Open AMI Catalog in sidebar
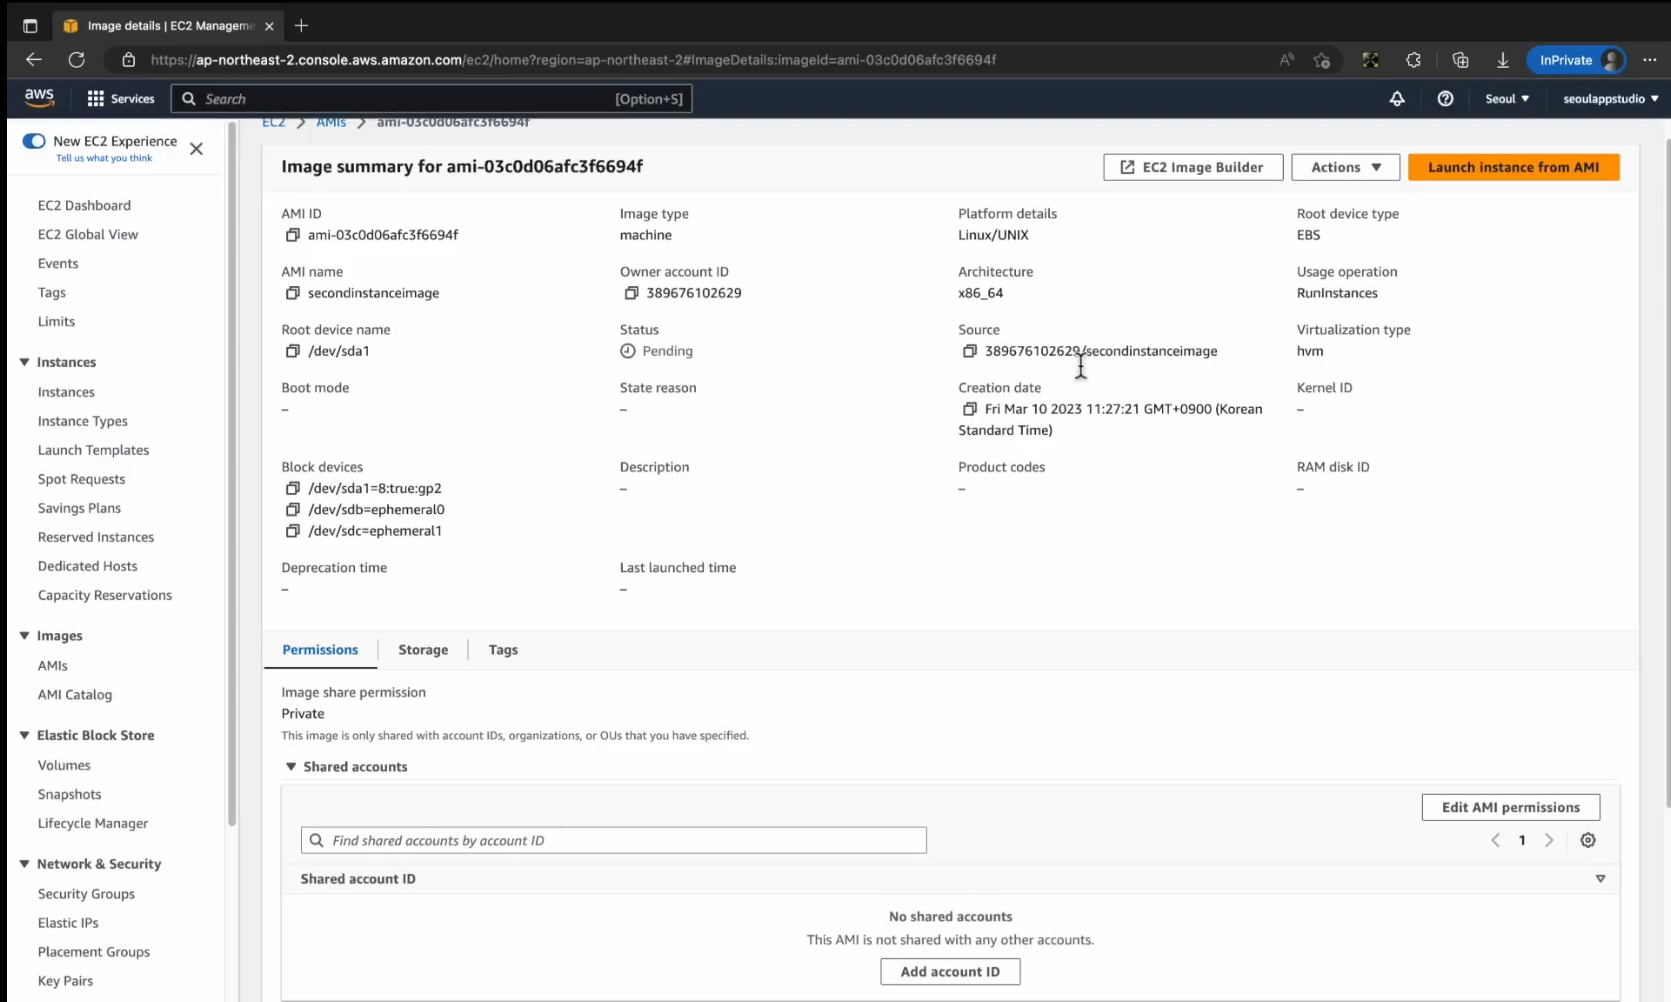This screenshot has width=1671, height=1002. (x=75, y=695)
